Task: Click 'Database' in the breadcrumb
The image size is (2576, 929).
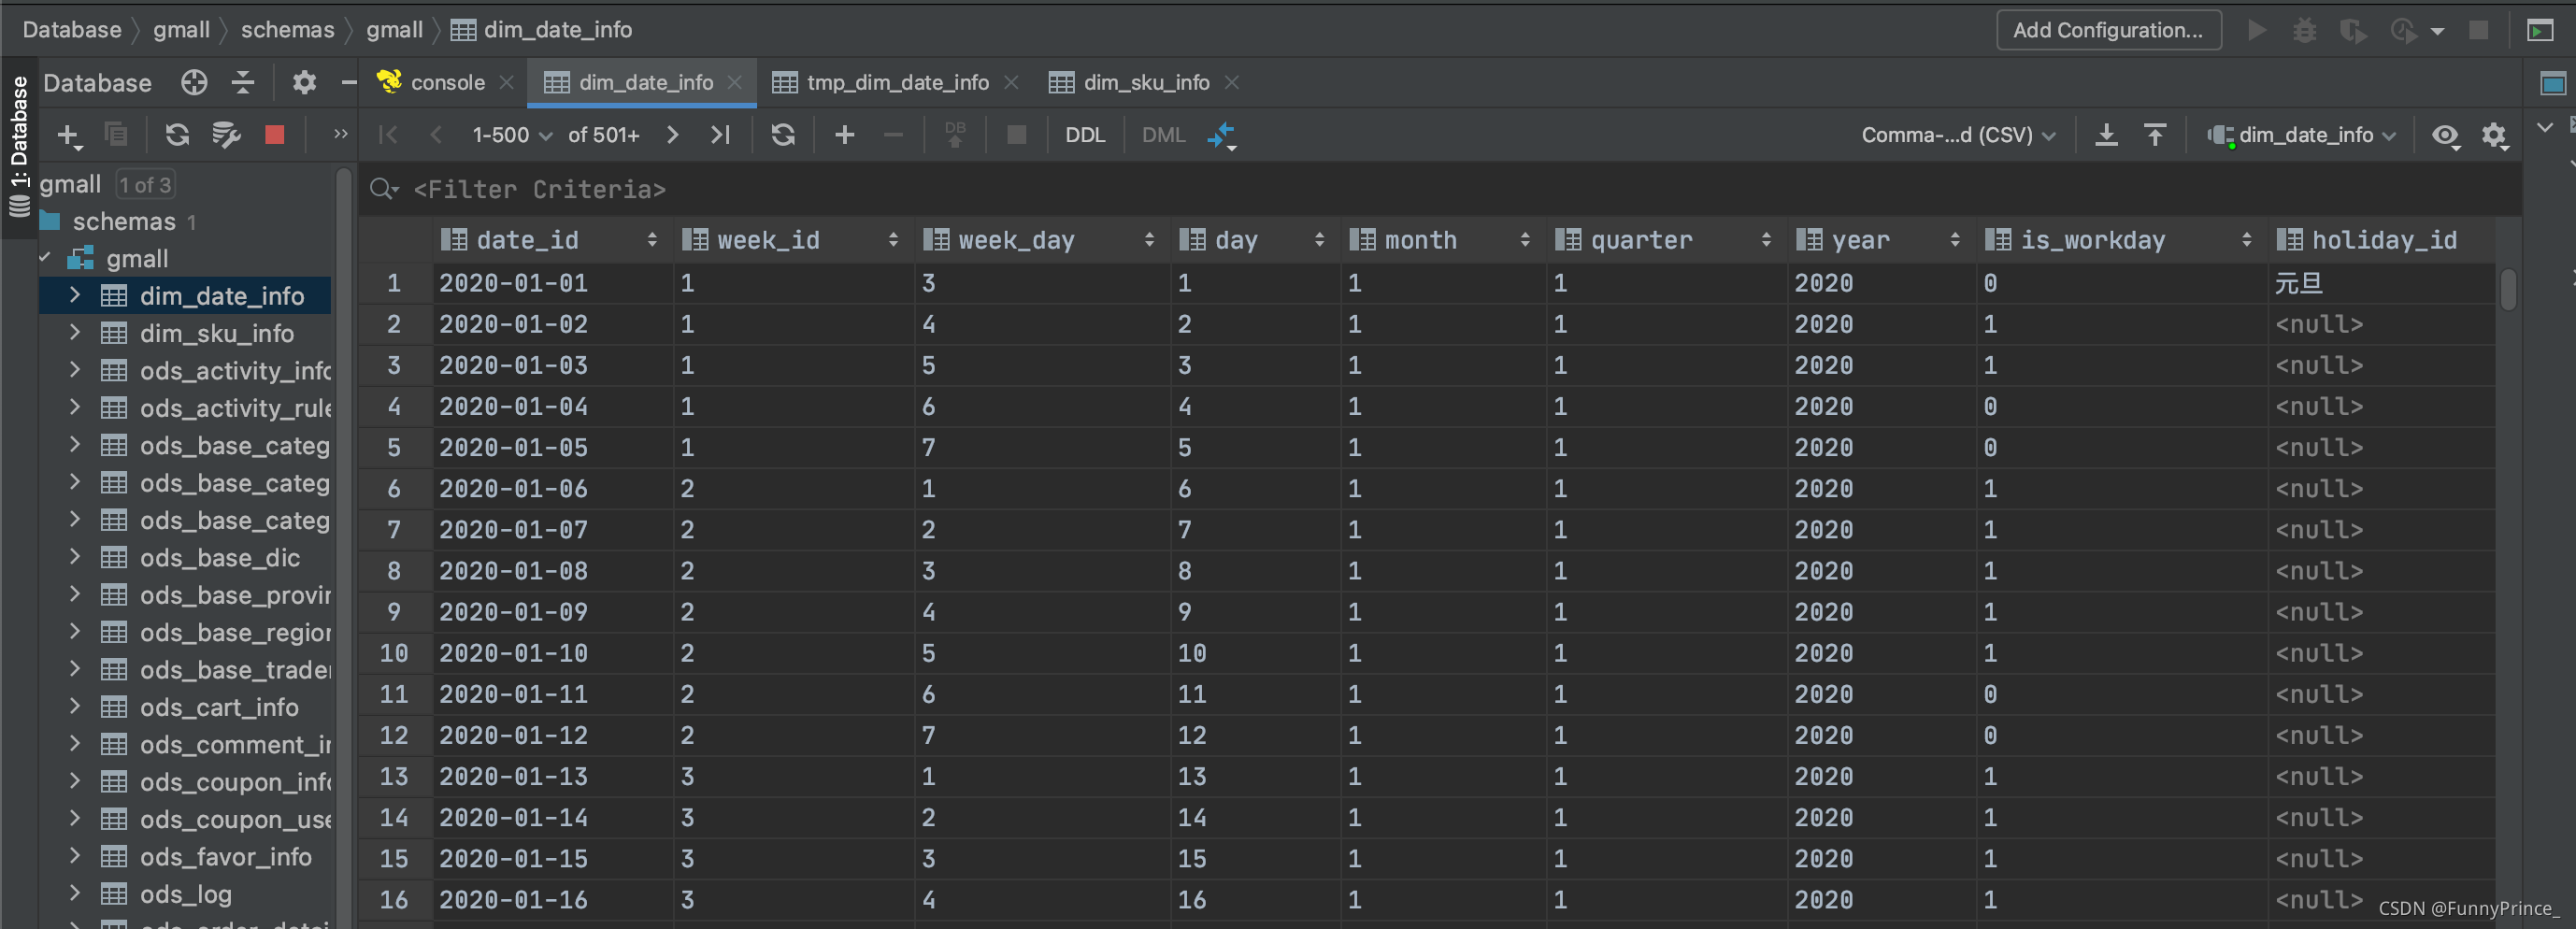Action: [72, 30]
